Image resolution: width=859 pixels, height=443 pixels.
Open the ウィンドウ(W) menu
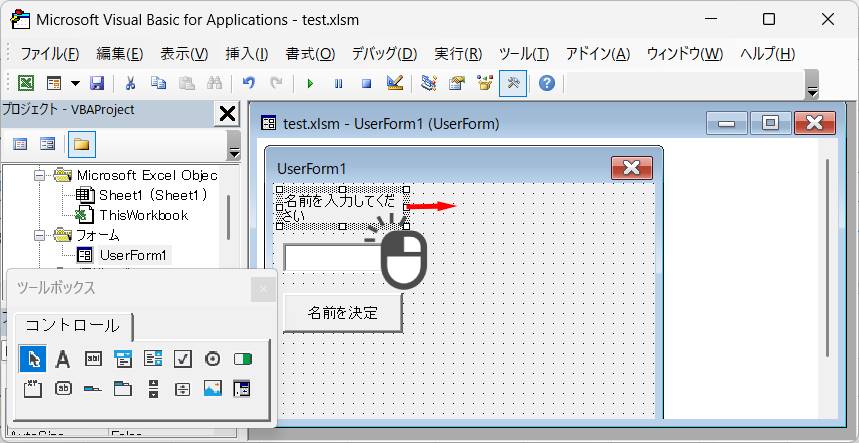pos(685,54)
